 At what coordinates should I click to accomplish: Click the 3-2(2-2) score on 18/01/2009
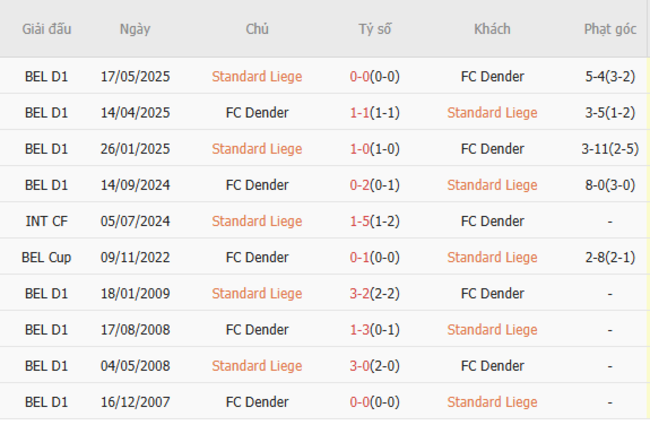tap(375, 294)
